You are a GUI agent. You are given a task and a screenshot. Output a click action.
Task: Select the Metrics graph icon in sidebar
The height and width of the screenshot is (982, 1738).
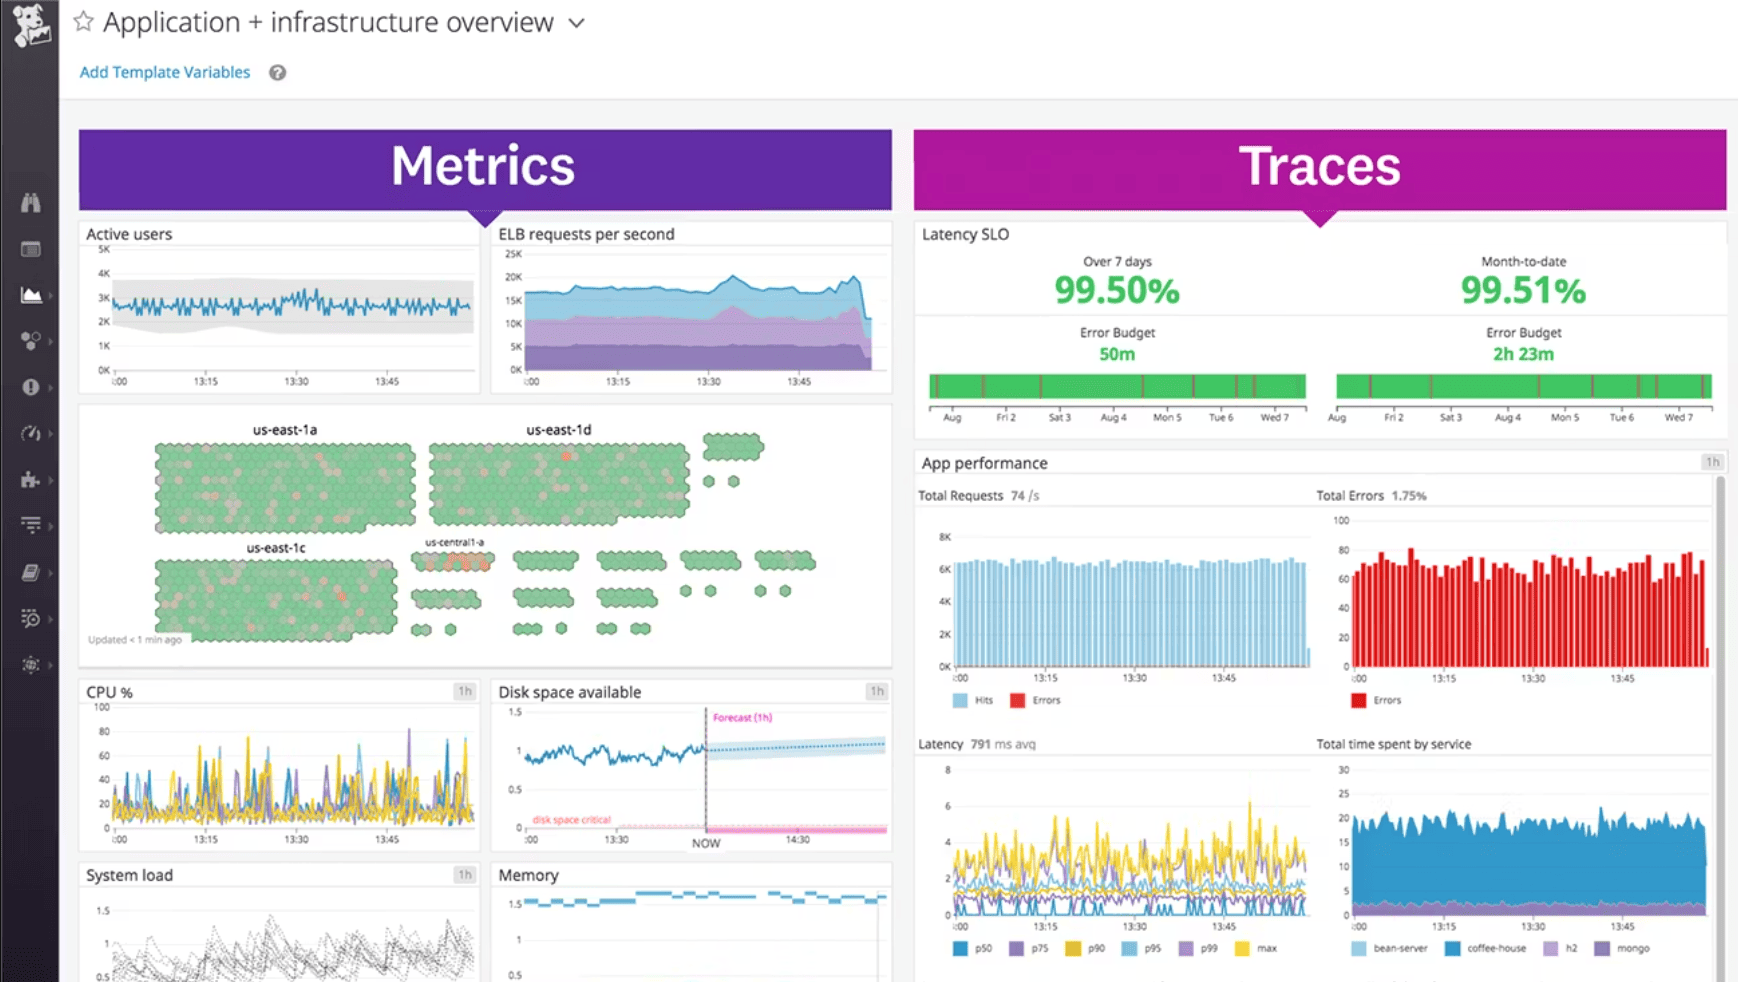pos(31,296)
